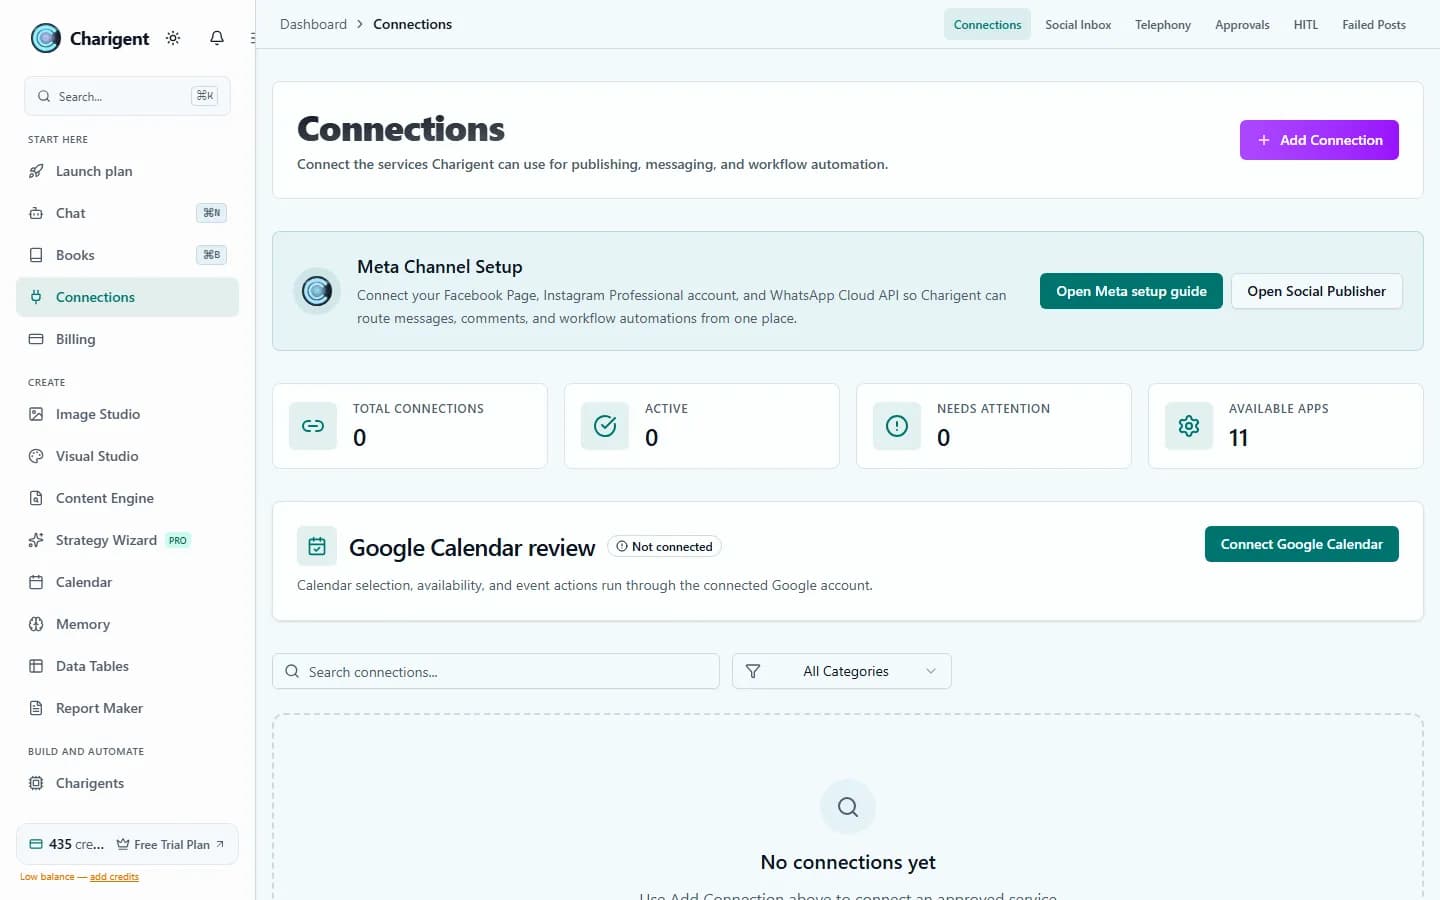Open the notifications bell
1440x900 pixels.
[217, 38]
